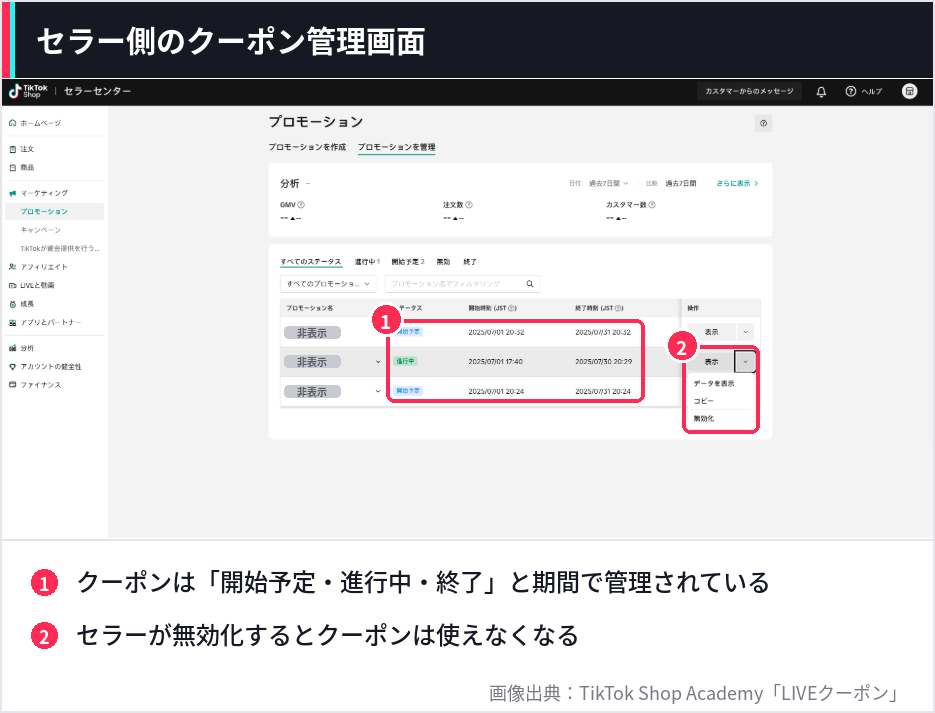Select the 開始予定 status tab
This screenshot has width=935, height=713.
(x=408, y=262)
